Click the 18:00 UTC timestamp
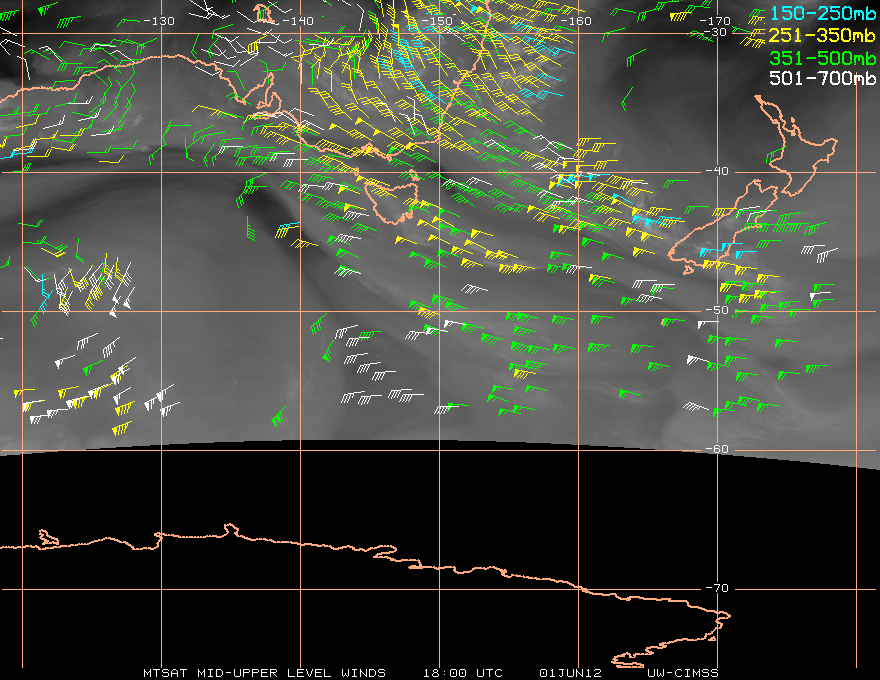 [x=462, y=673]
